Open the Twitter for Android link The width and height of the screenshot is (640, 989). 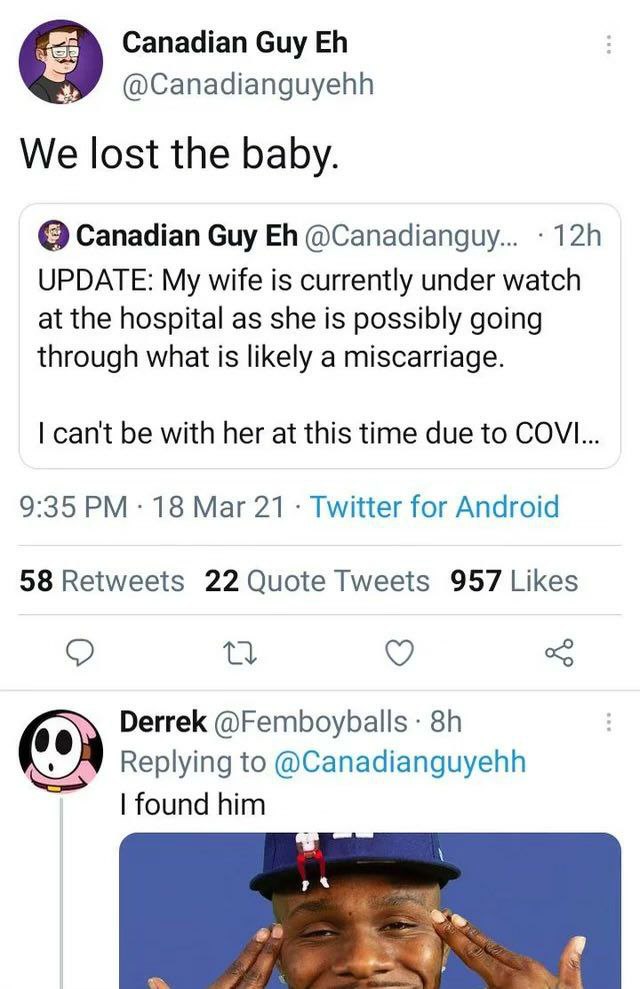click(434, 506)
